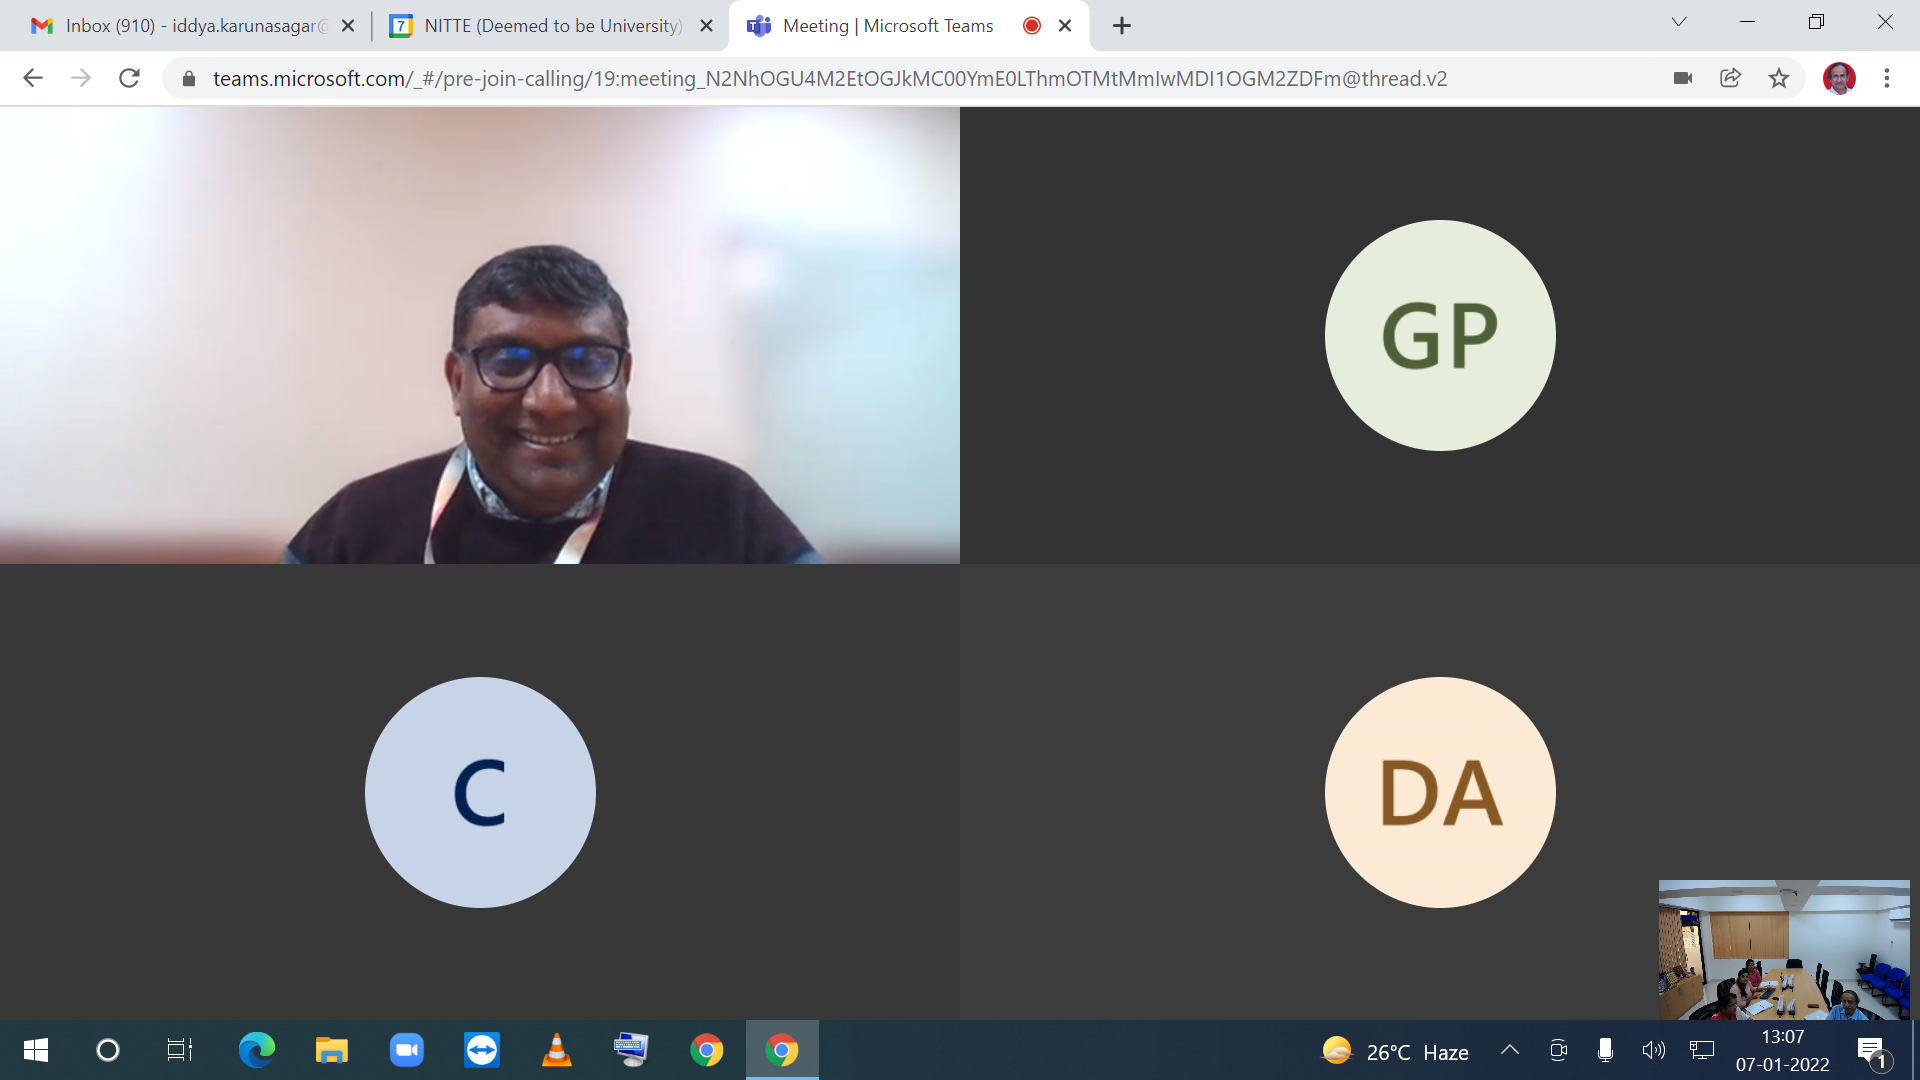Open the active Chrome window on taskbar
The height and width of the screenshot is (1080, 1920).
pos(782,1050)
